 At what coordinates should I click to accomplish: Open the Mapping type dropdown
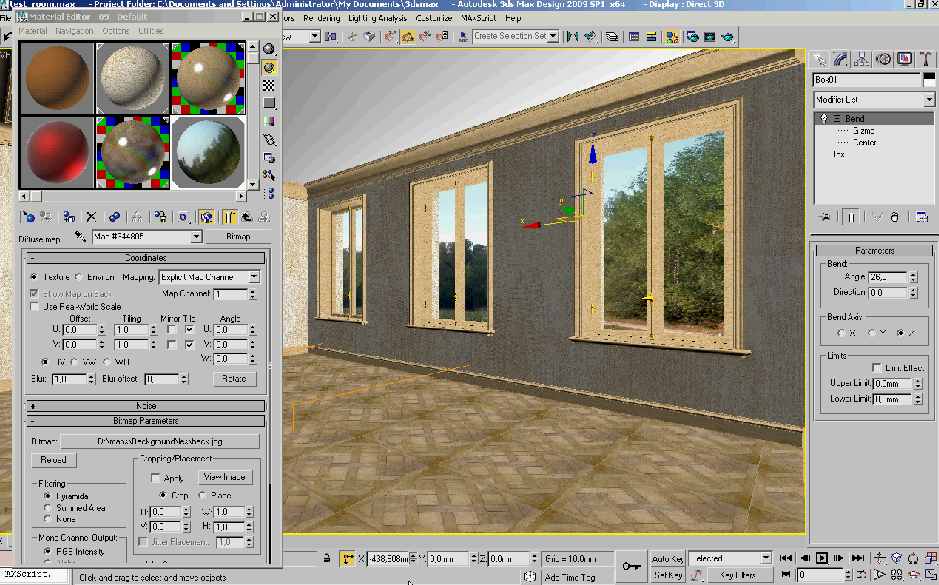tap(254, 277)
